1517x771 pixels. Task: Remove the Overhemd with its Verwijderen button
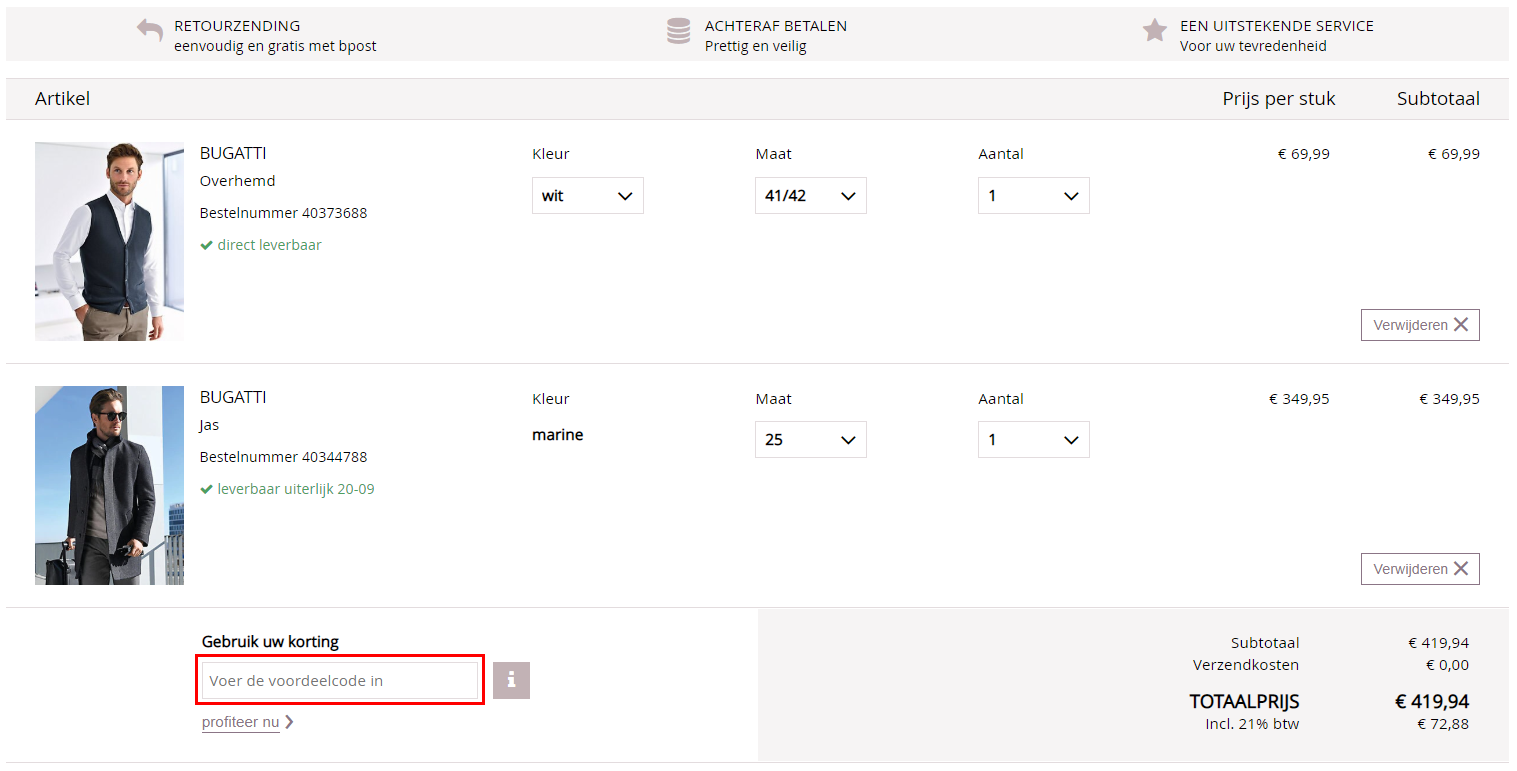tap(1420, 325)
